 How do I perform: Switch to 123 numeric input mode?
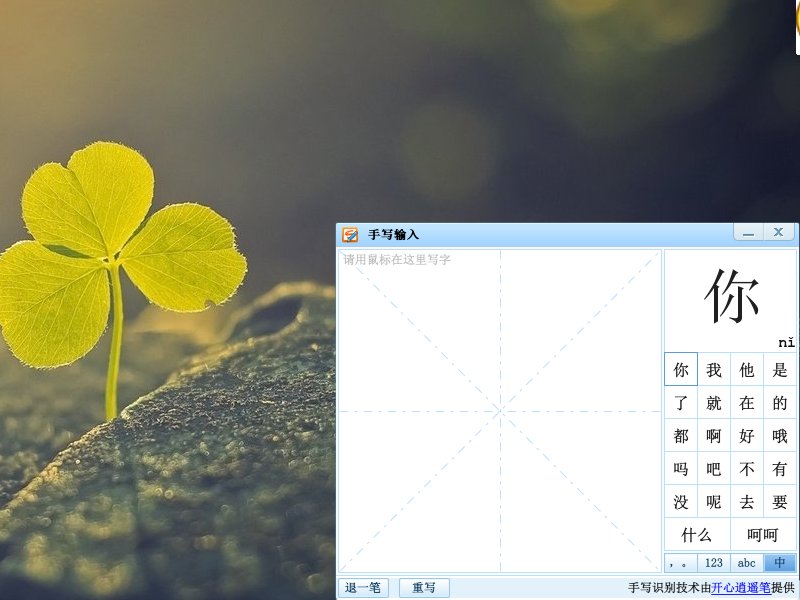pyautogui.click(x=714, y=563)
